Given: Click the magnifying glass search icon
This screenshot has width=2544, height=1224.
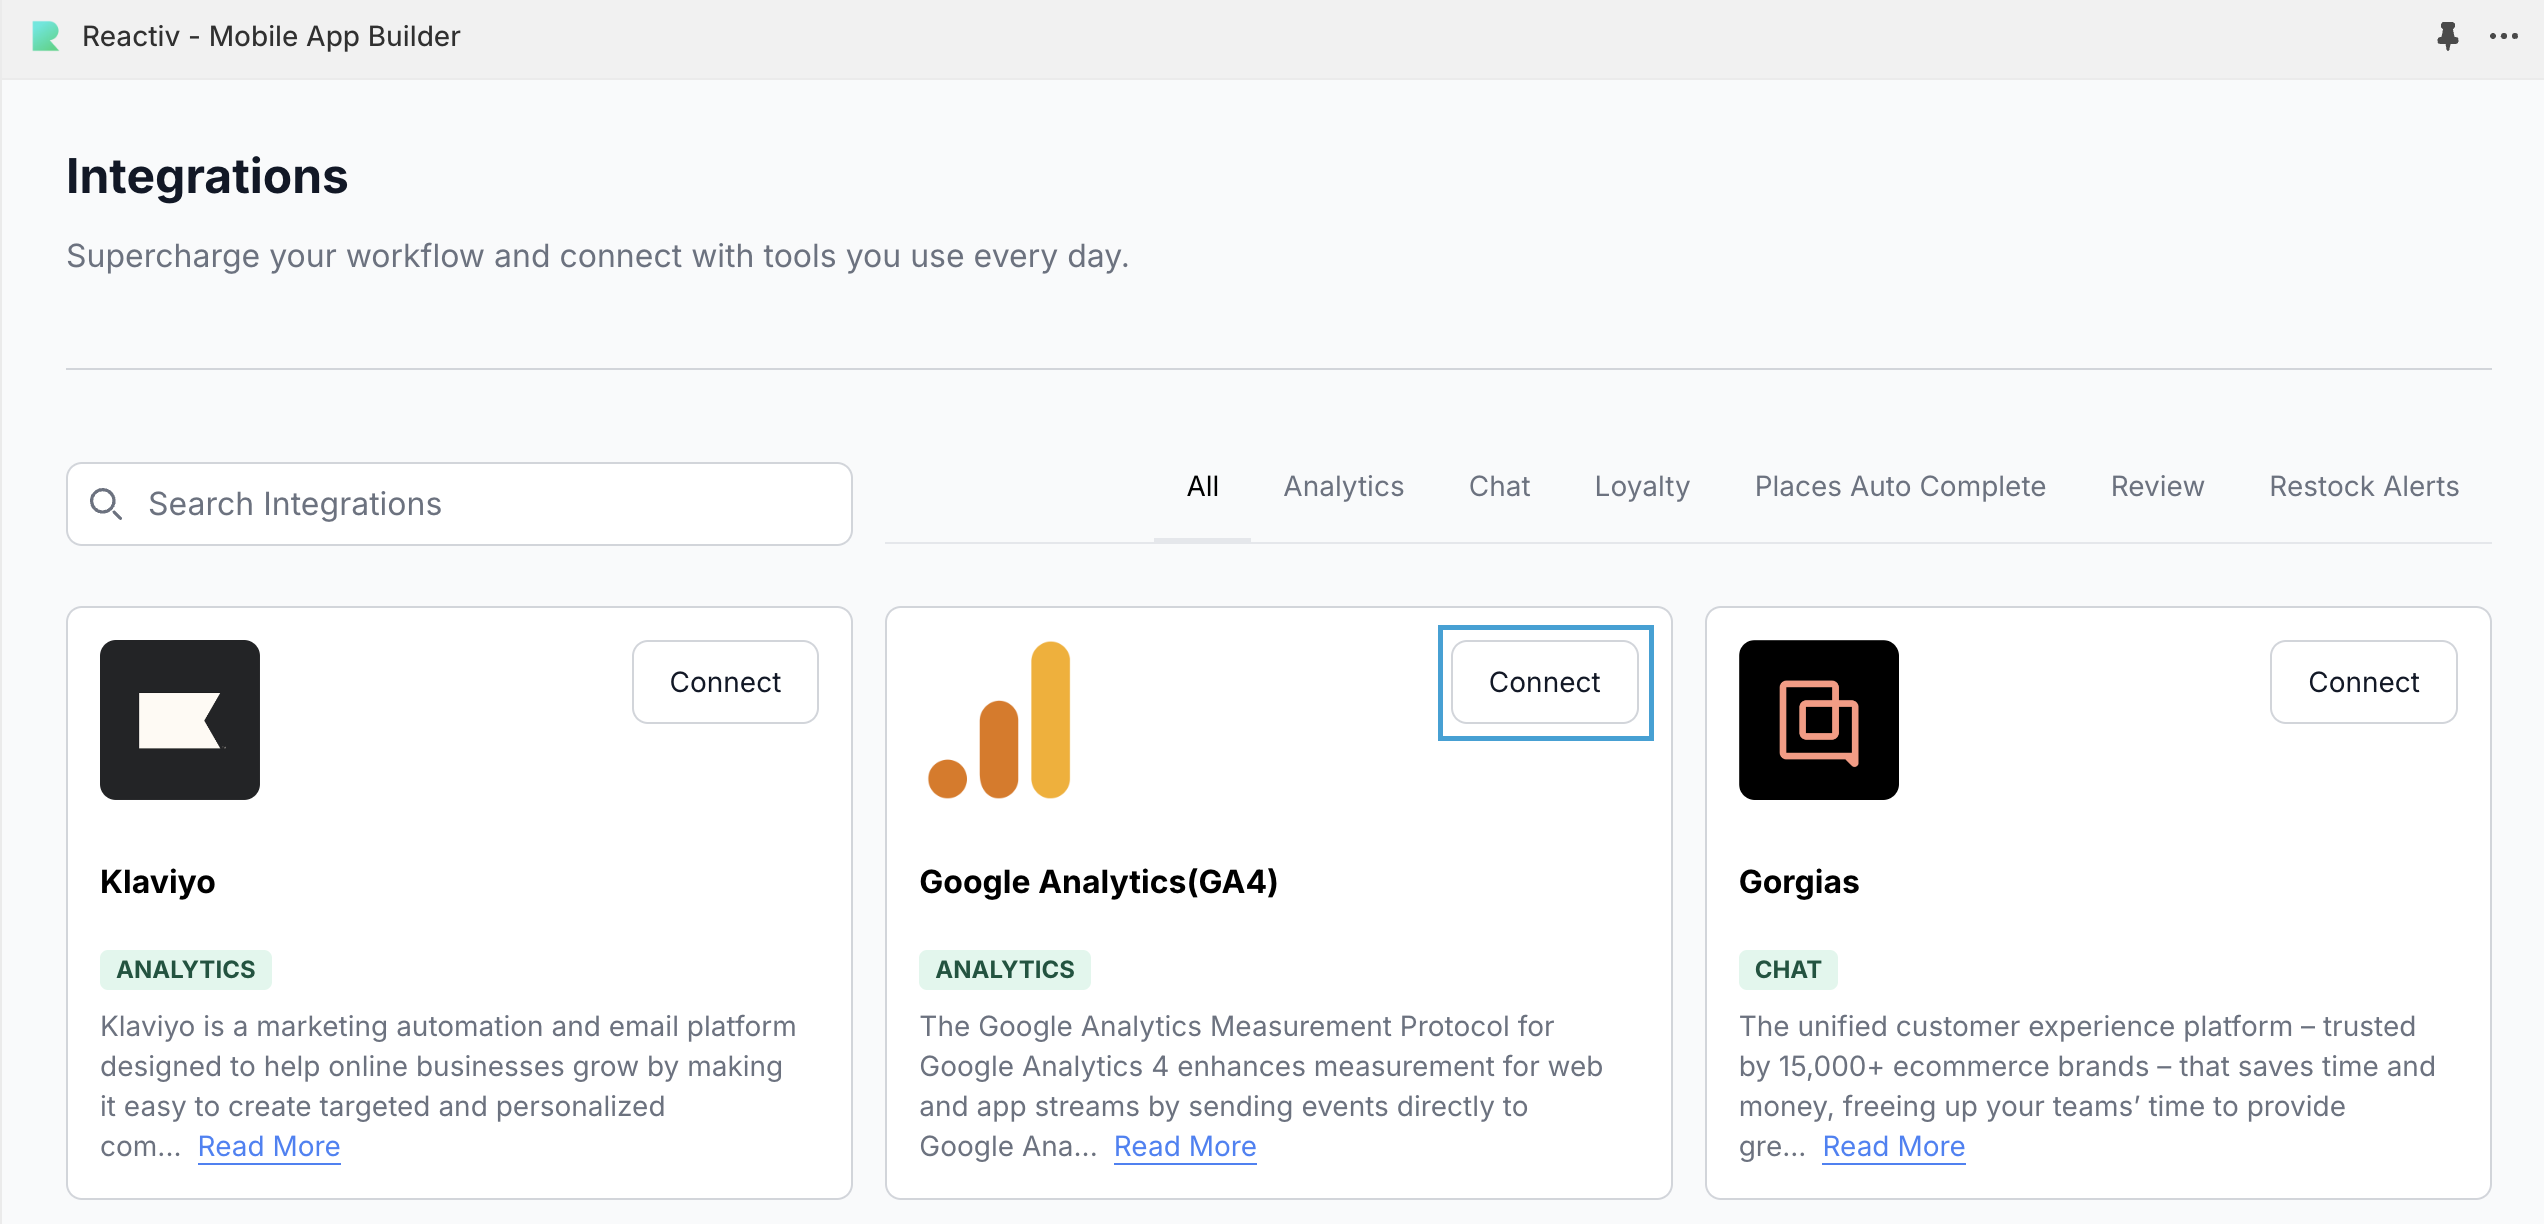Looking at the screenshot, I should tap(106, 504).
